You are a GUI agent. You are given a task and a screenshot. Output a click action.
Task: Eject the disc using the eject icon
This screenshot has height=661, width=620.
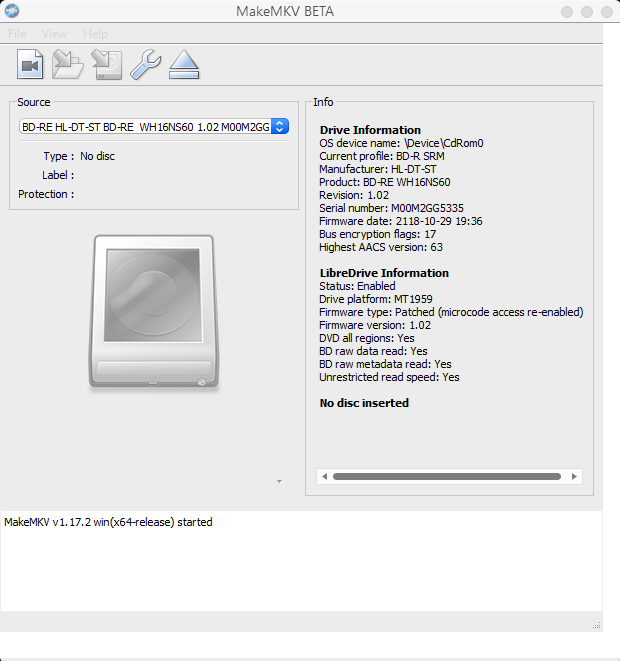click(x=184, y=64)
